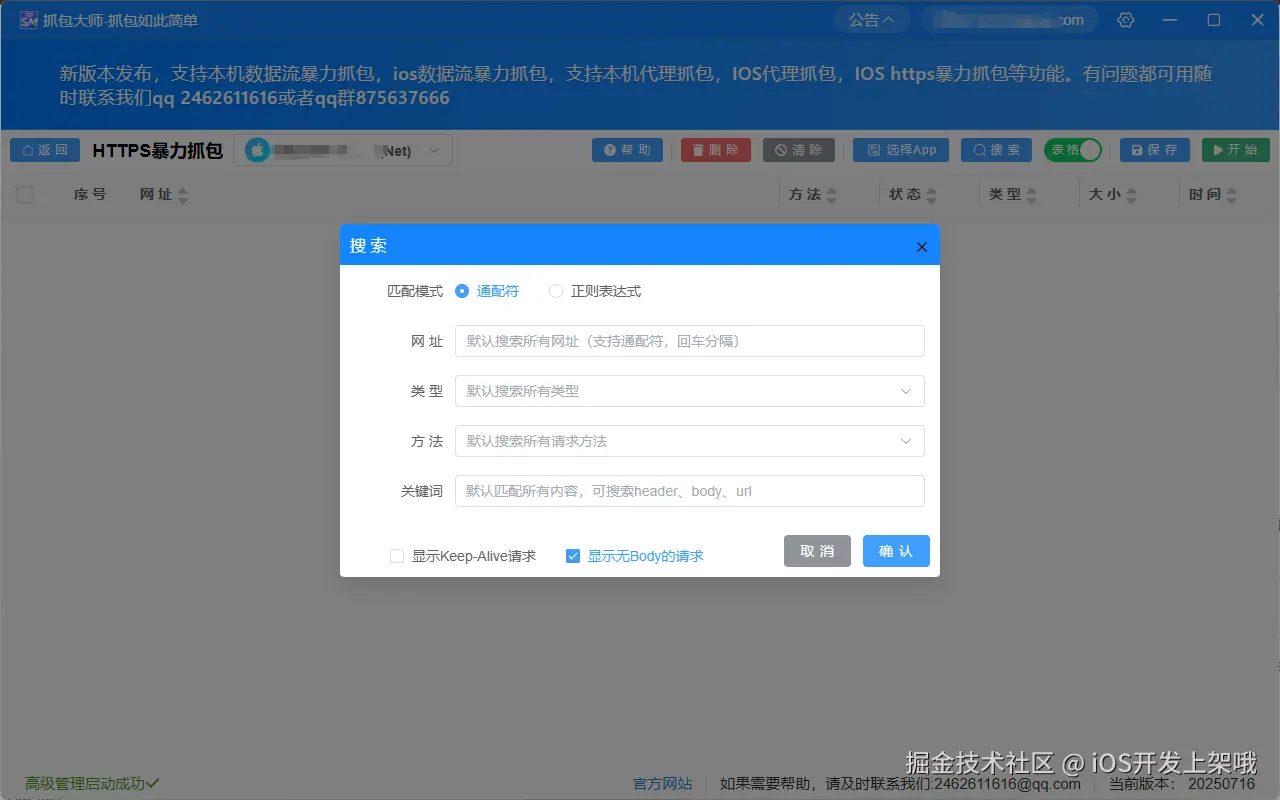
Task: Open the 官方网站 link at the bottom
Action: tap(662, 783)
